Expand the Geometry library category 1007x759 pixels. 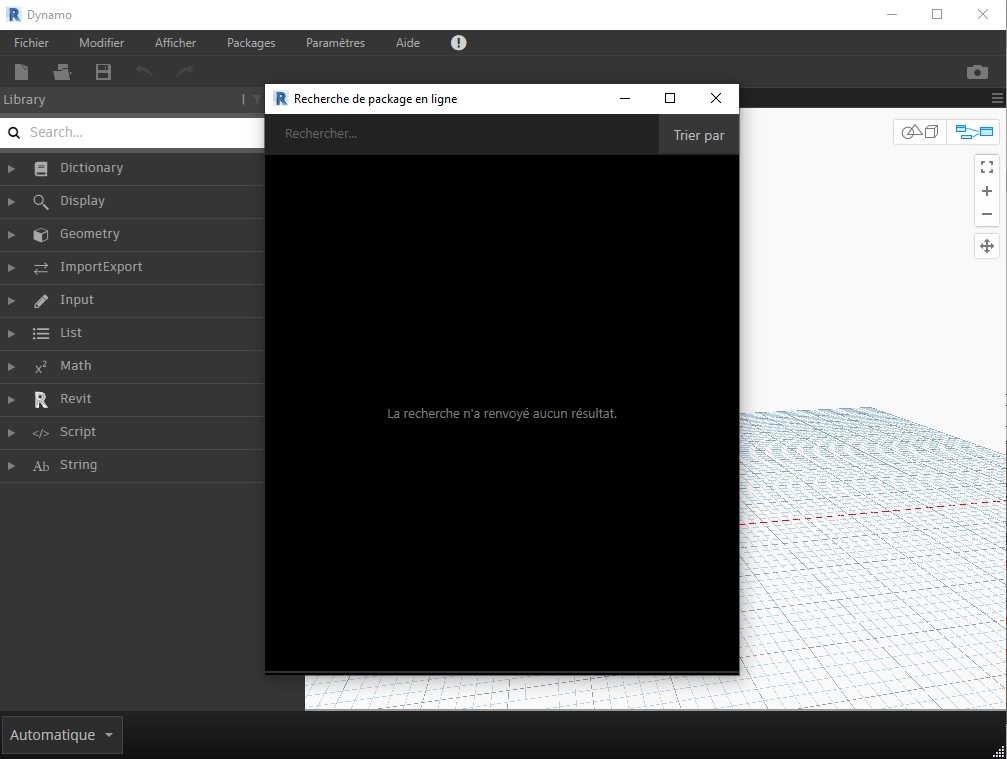click(x=89, y=234)
